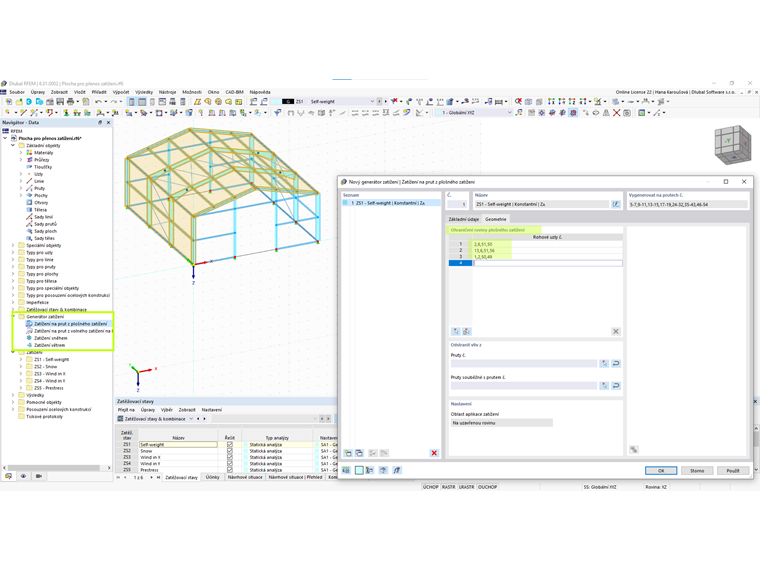Toggle Řešit checkbox for Prestress row

coord(230,470)
